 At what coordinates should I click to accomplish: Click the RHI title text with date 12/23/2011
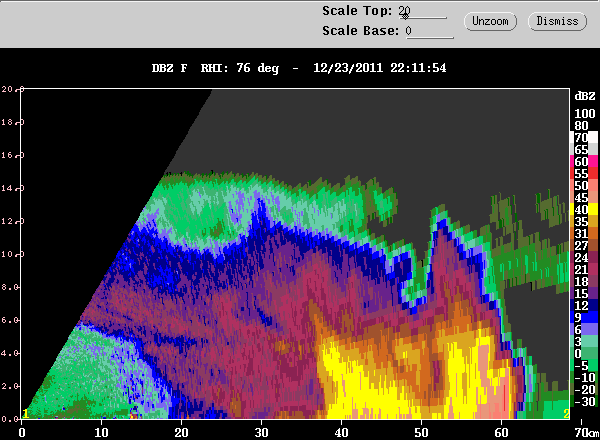pos(299,68)
